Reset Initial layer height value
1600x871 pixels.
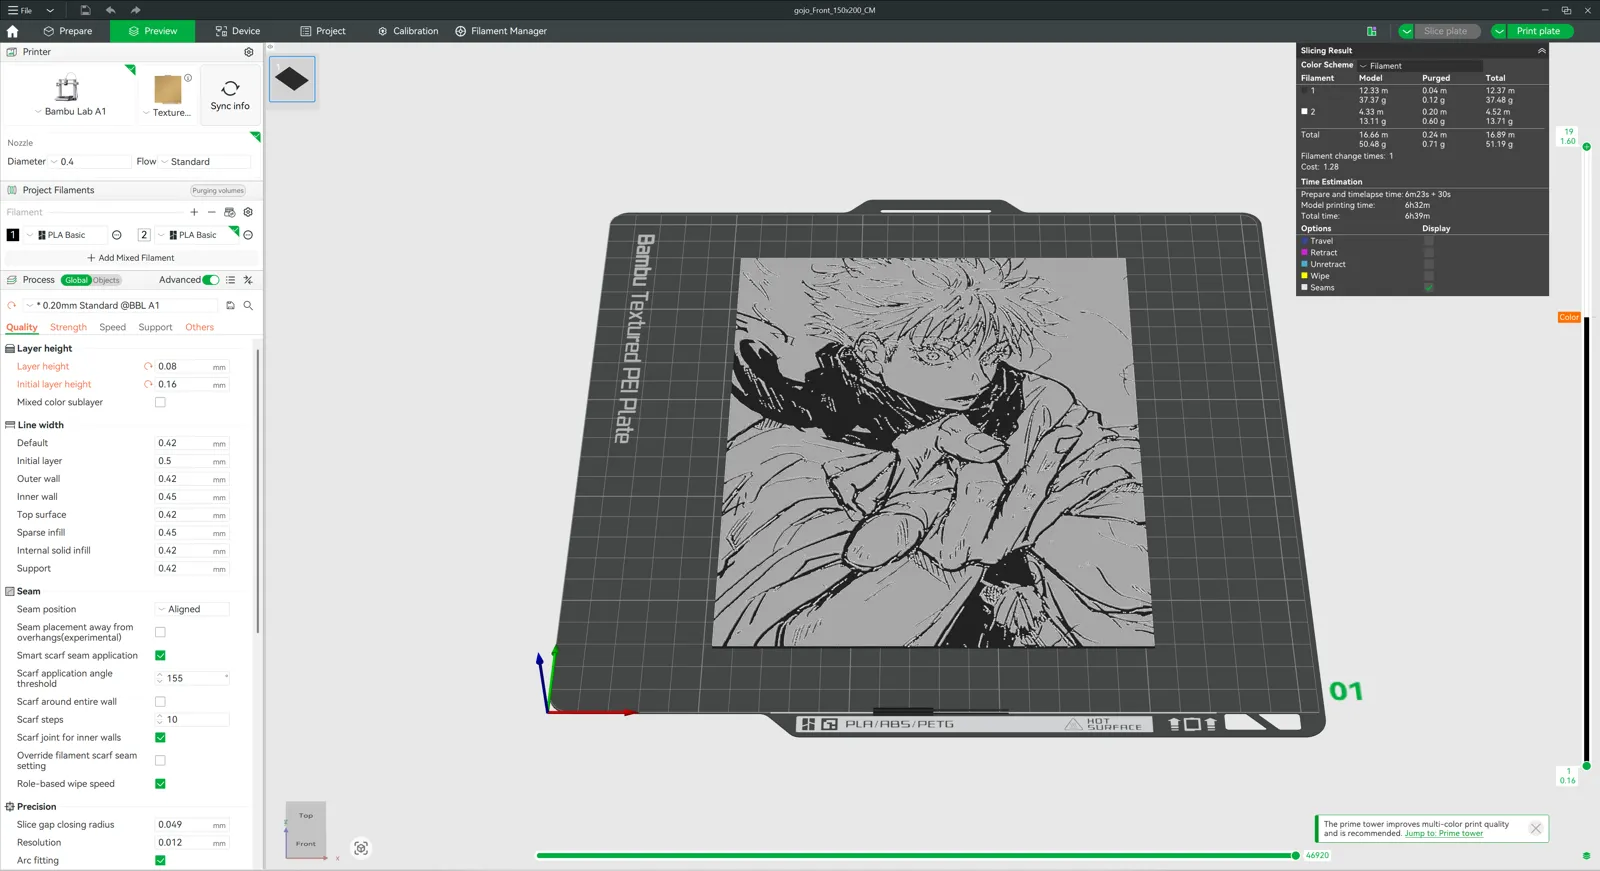point(148,384)
